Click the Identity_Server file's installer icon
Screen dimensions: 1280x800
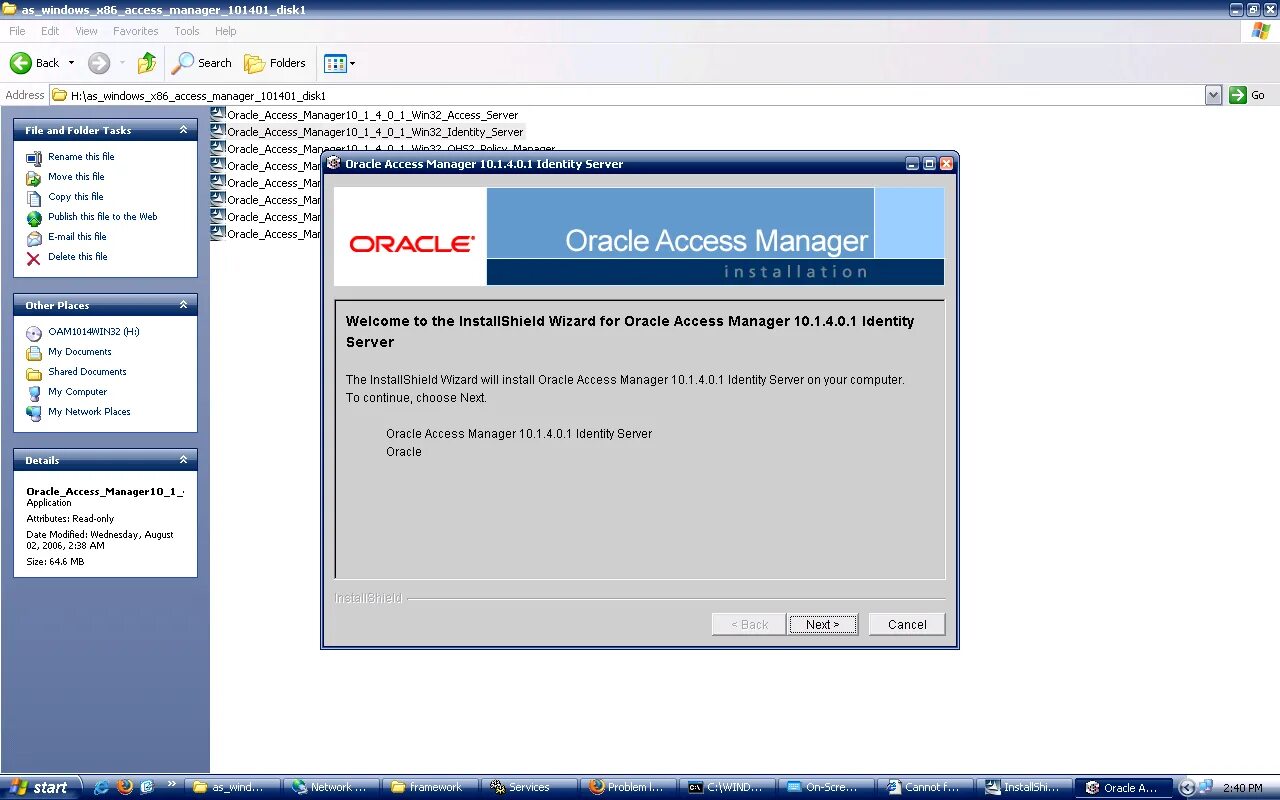pyautogui.click(x=217, y=131)
